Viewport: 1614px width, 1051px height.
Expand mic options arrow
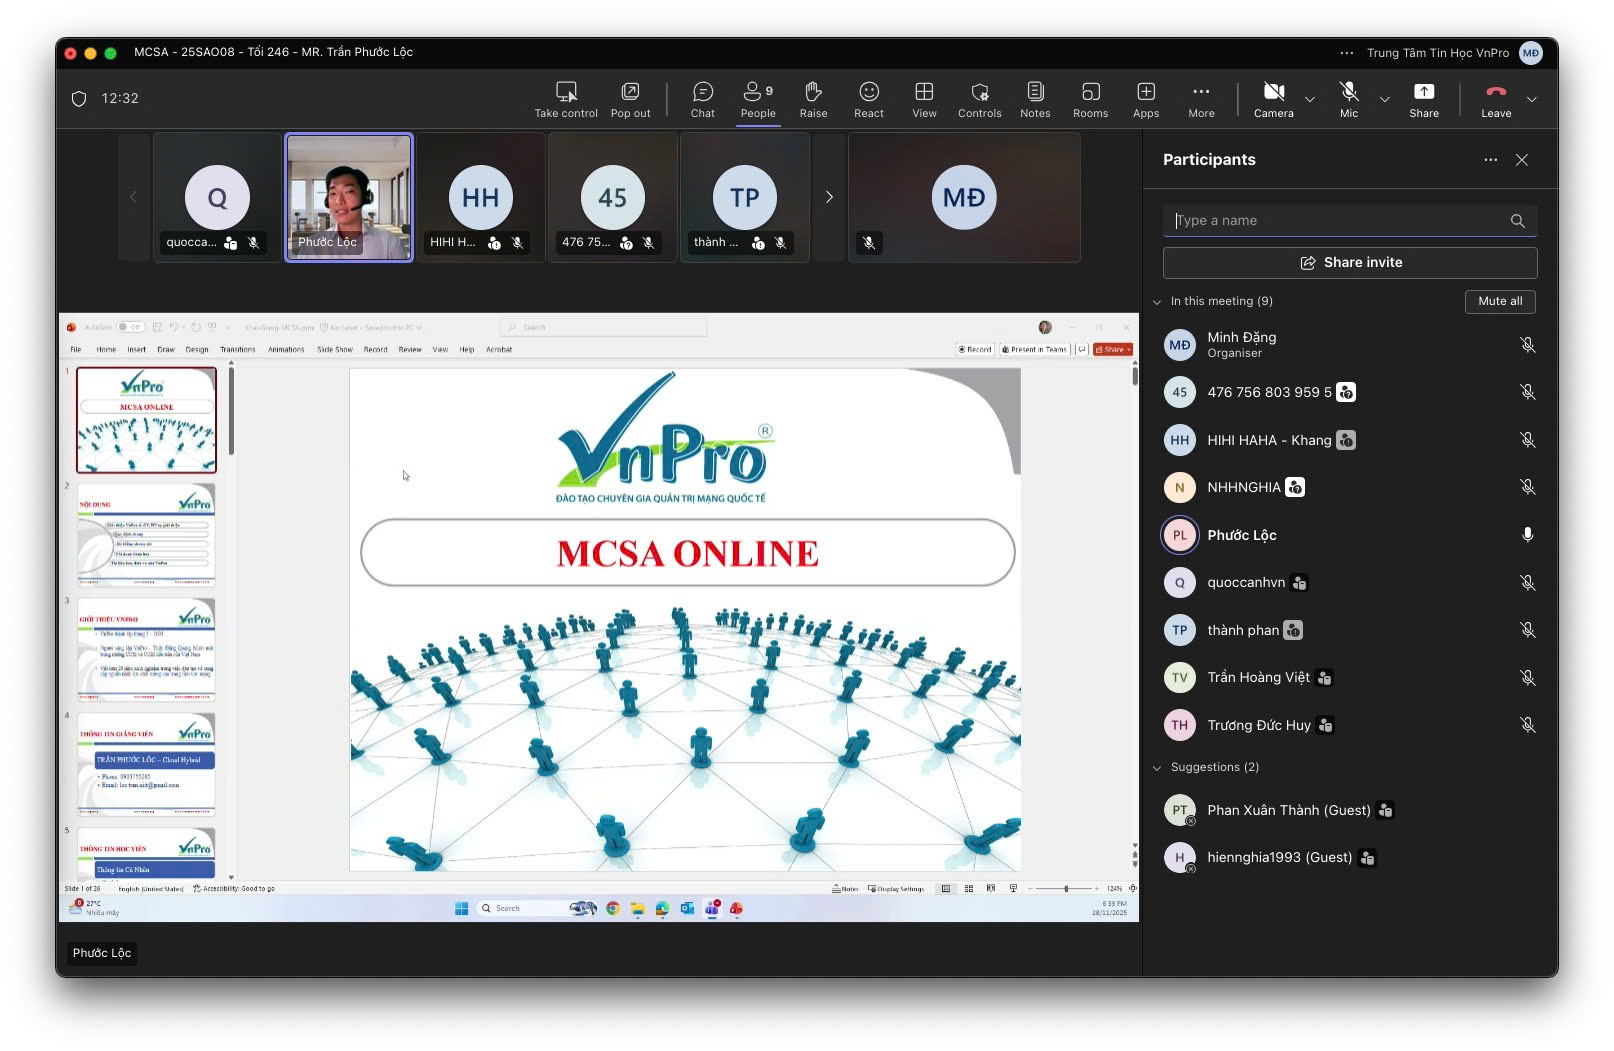pyautogui.click(x=1384, y=99)
